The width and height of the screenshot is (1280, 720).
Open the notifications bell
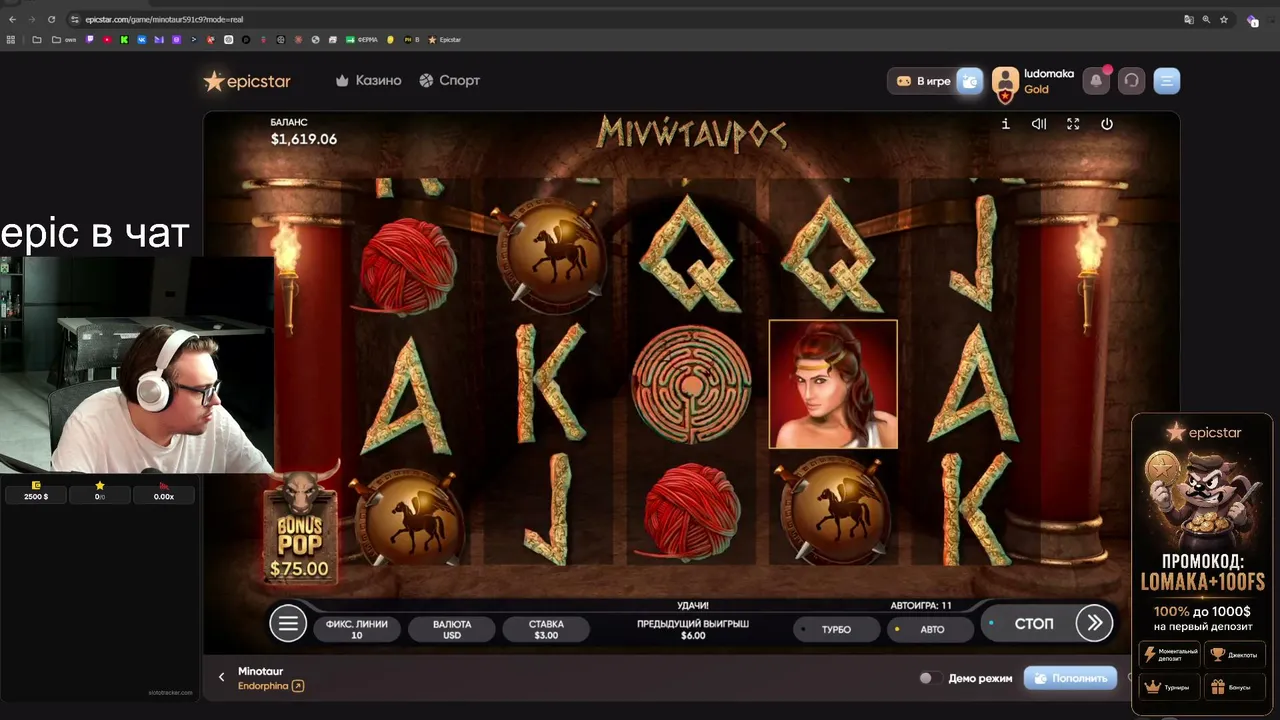tap(1097, 81)
